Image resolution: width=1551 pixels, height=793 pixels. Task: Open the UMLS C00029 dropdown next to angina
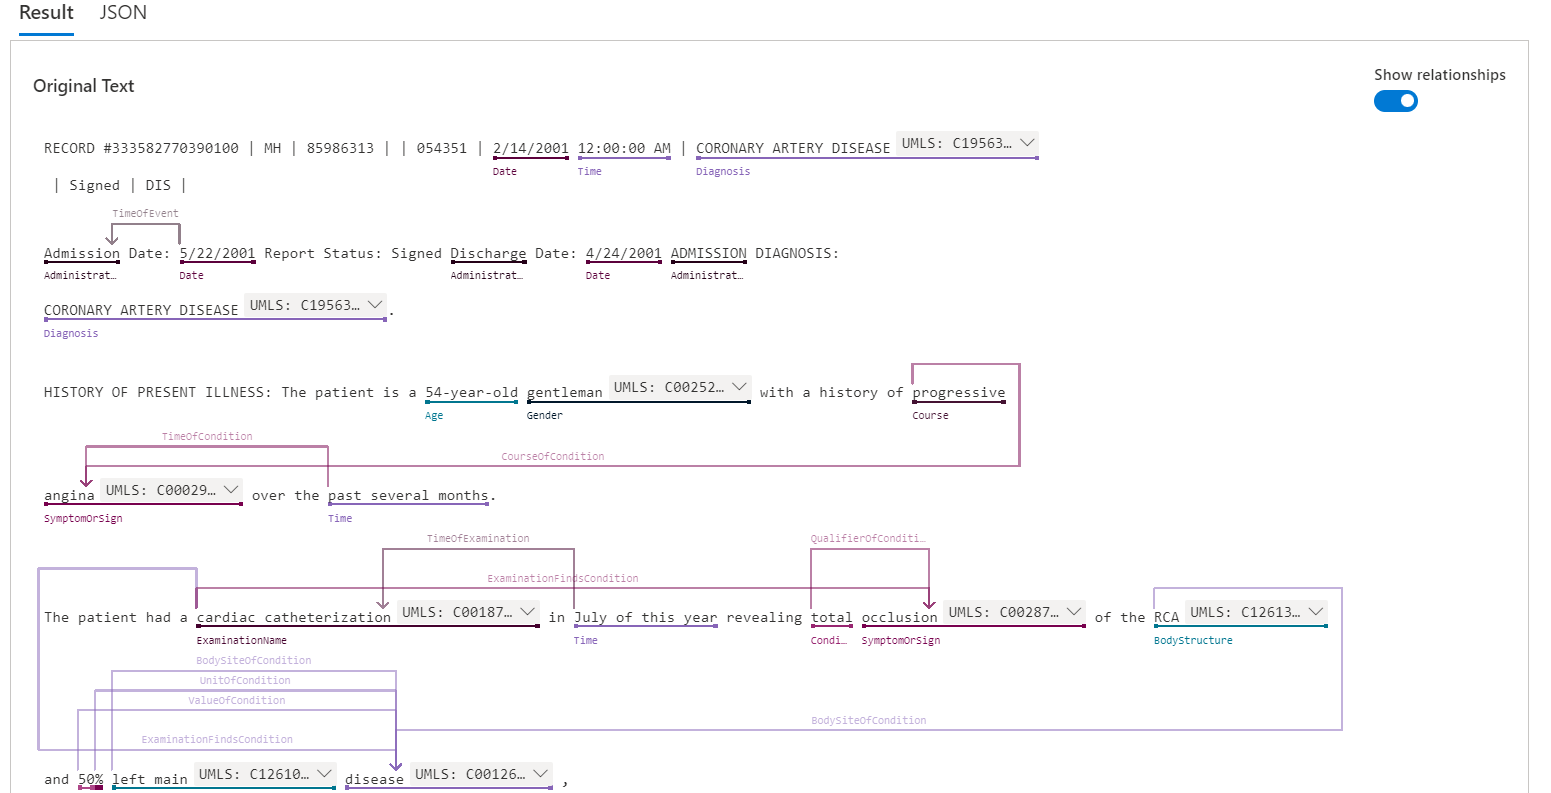(171, 490)
